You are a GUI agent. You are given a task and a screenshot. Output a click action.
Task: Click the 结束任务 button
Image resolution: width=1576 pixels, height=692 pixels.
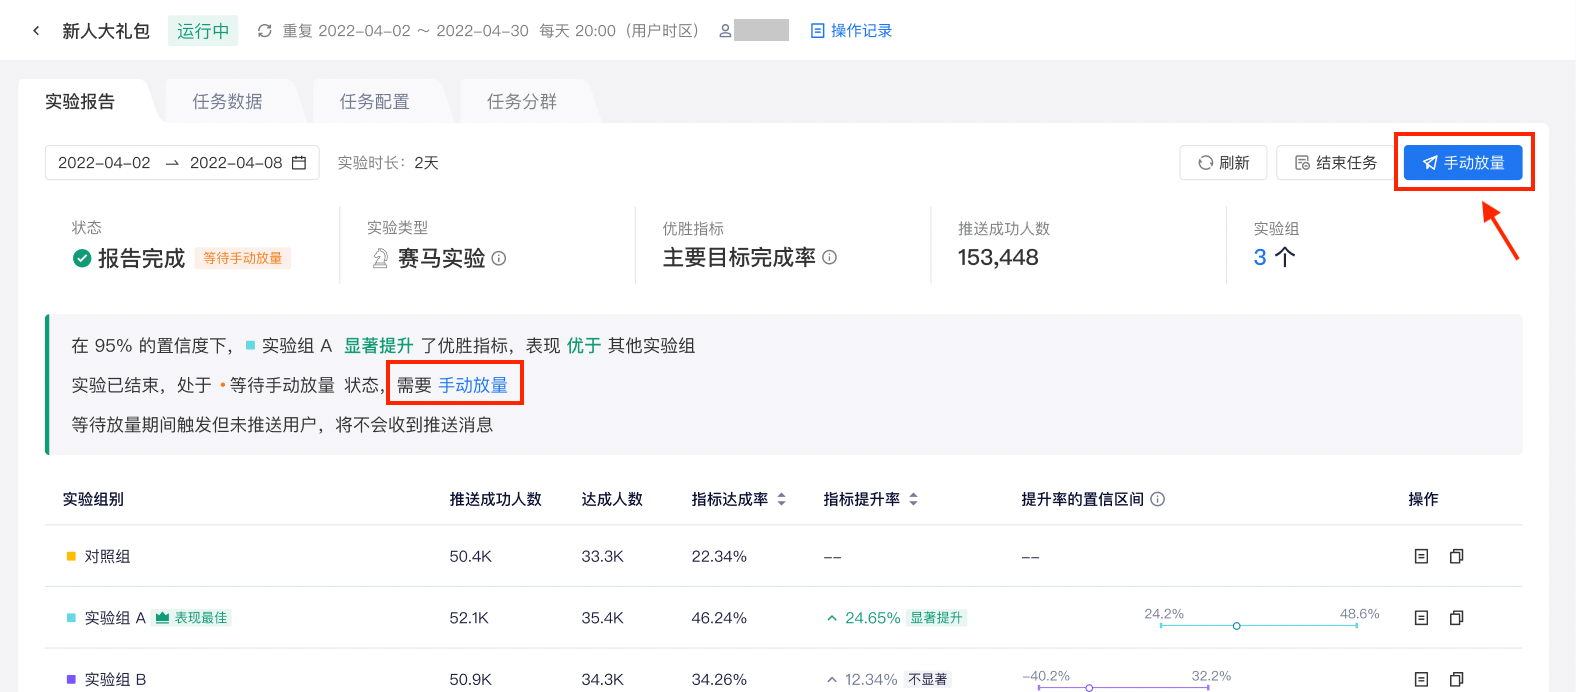pos(1335,163)
